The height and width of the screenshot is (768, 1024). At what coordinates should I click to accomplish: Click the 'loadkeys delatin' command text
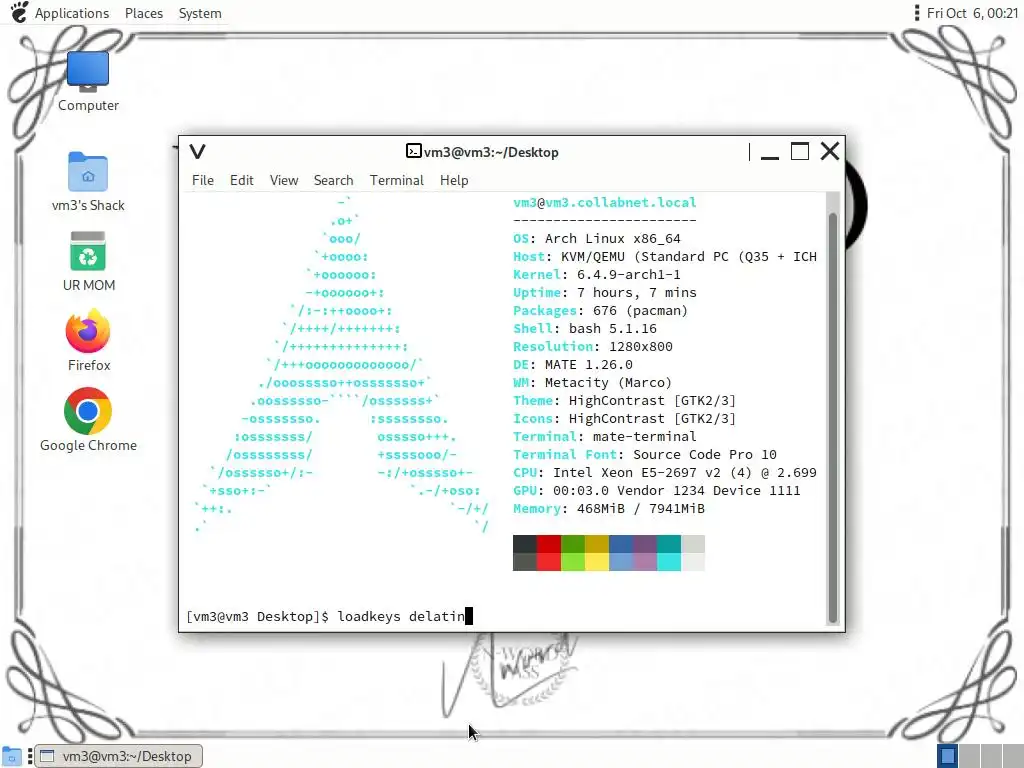click(x=401, y=616)
